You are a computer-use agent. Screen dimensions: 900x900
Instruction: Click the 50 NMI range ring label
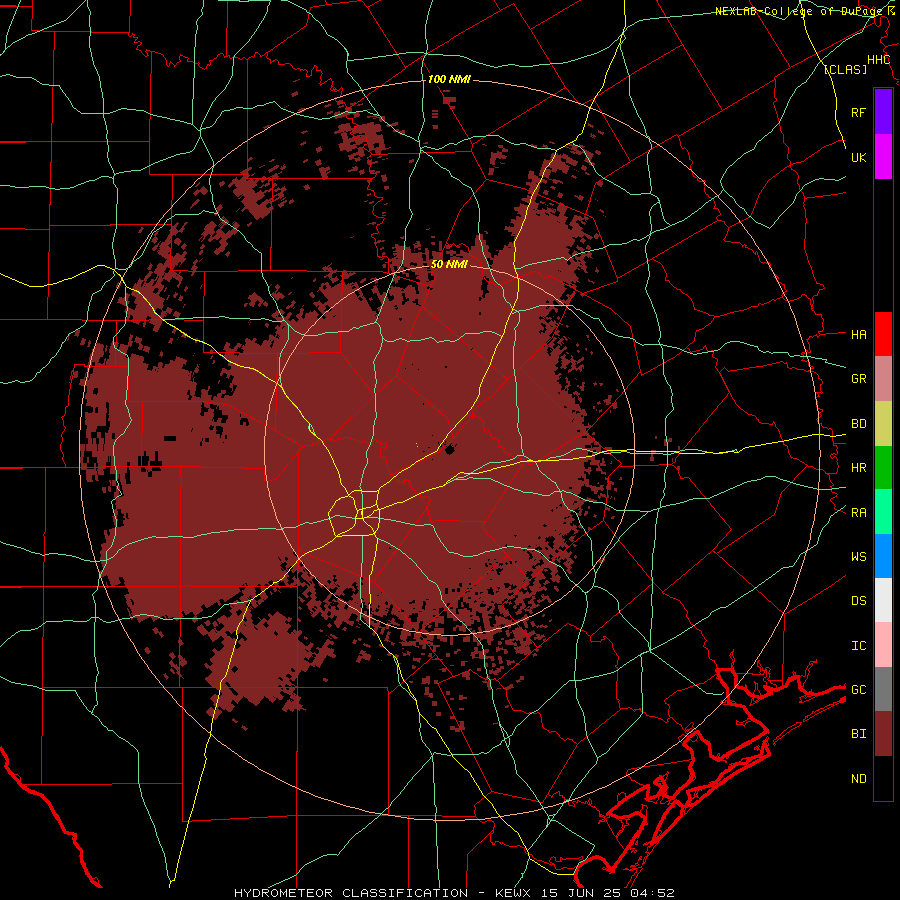pyautogui.click(x=449, y=264)
